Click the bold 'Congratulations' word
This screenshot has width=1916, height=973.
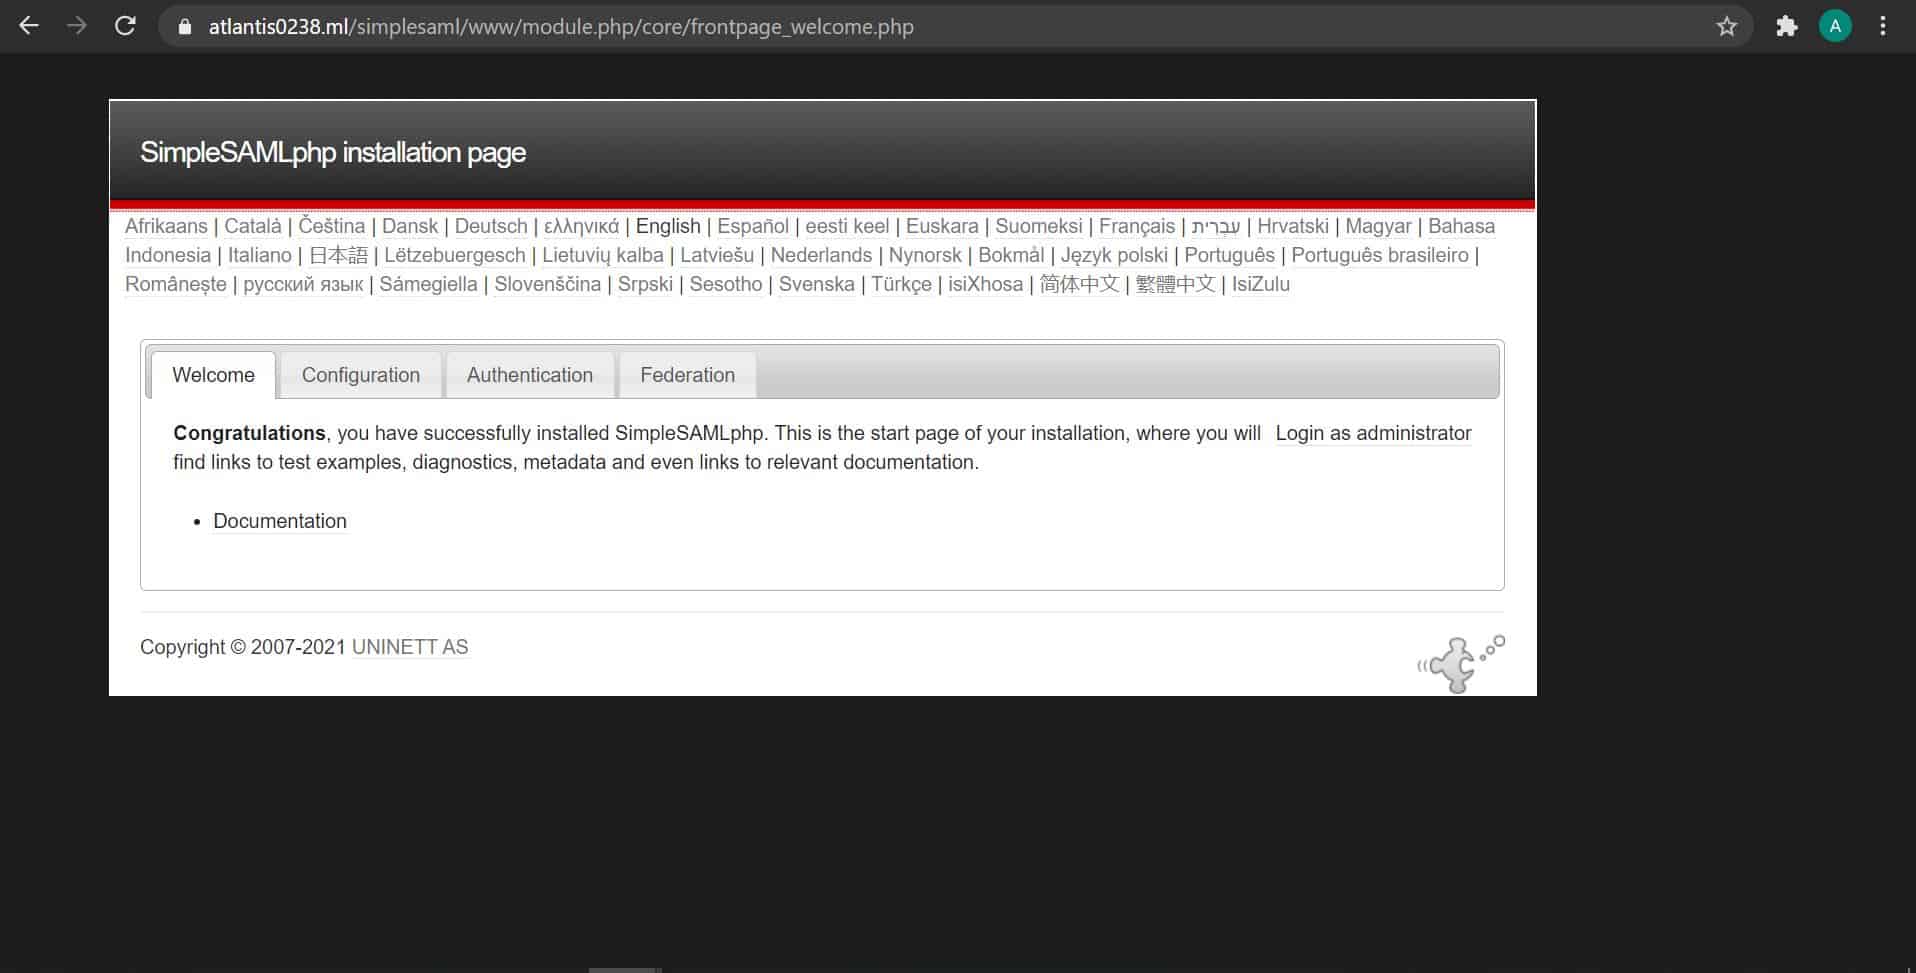tap(249, 433)
